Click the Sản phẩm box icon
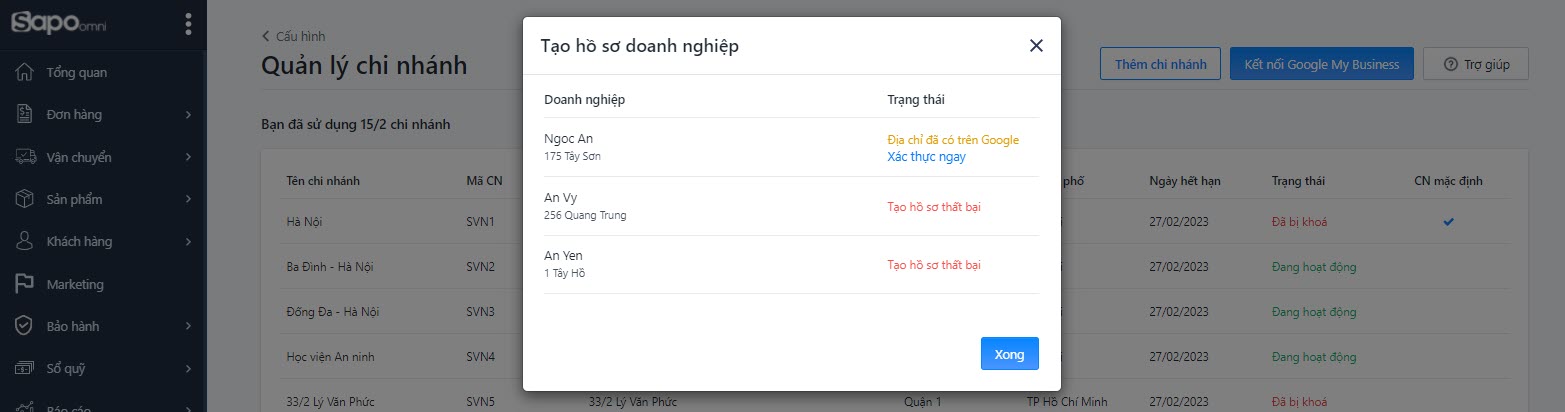Screen dimensions: 1565x412 tap(25, 199)
